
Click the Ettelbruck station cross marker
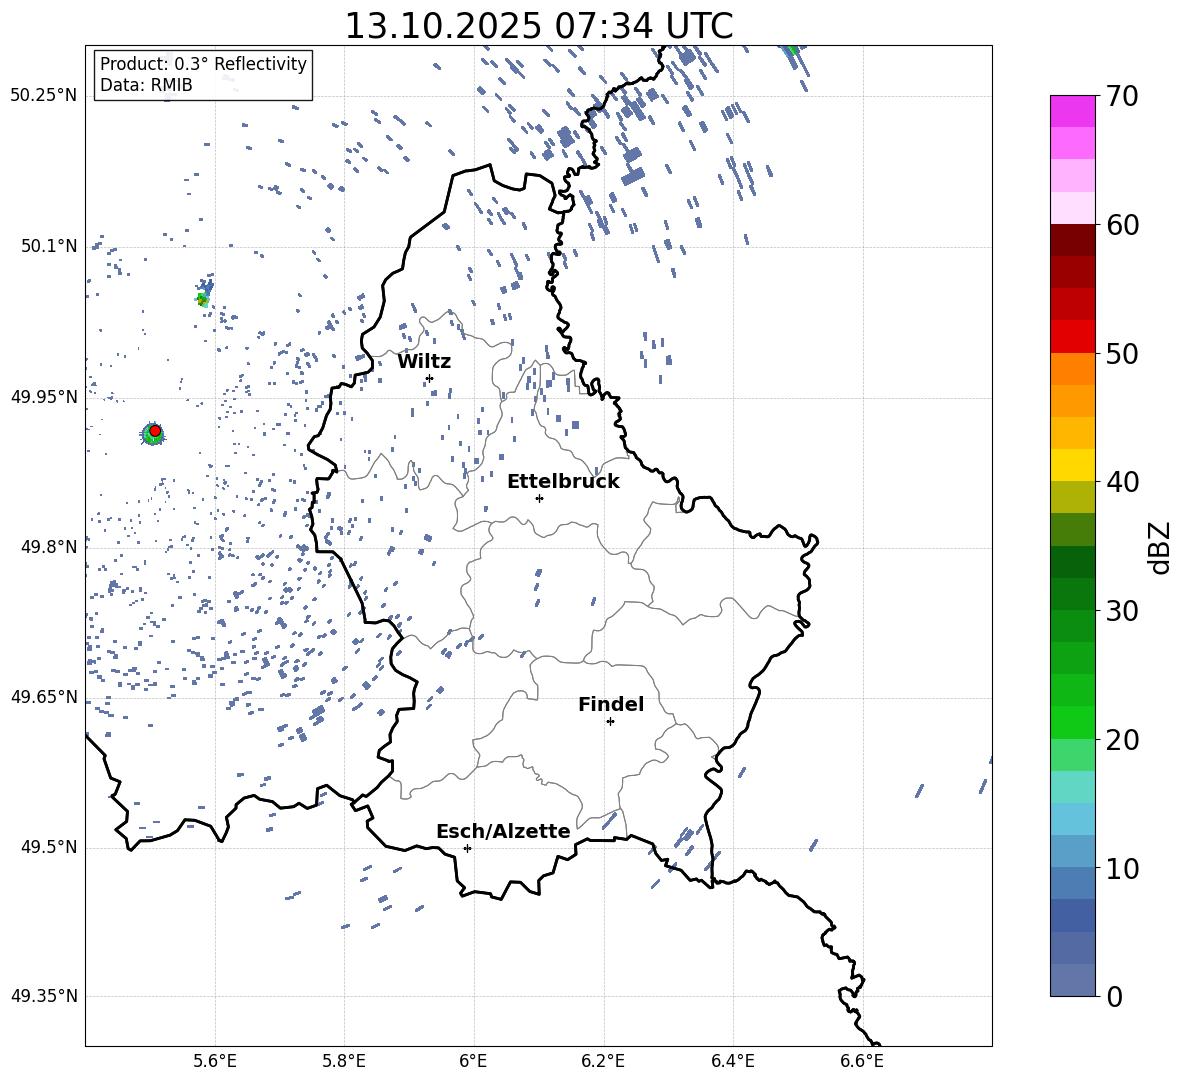click(539, 498)
